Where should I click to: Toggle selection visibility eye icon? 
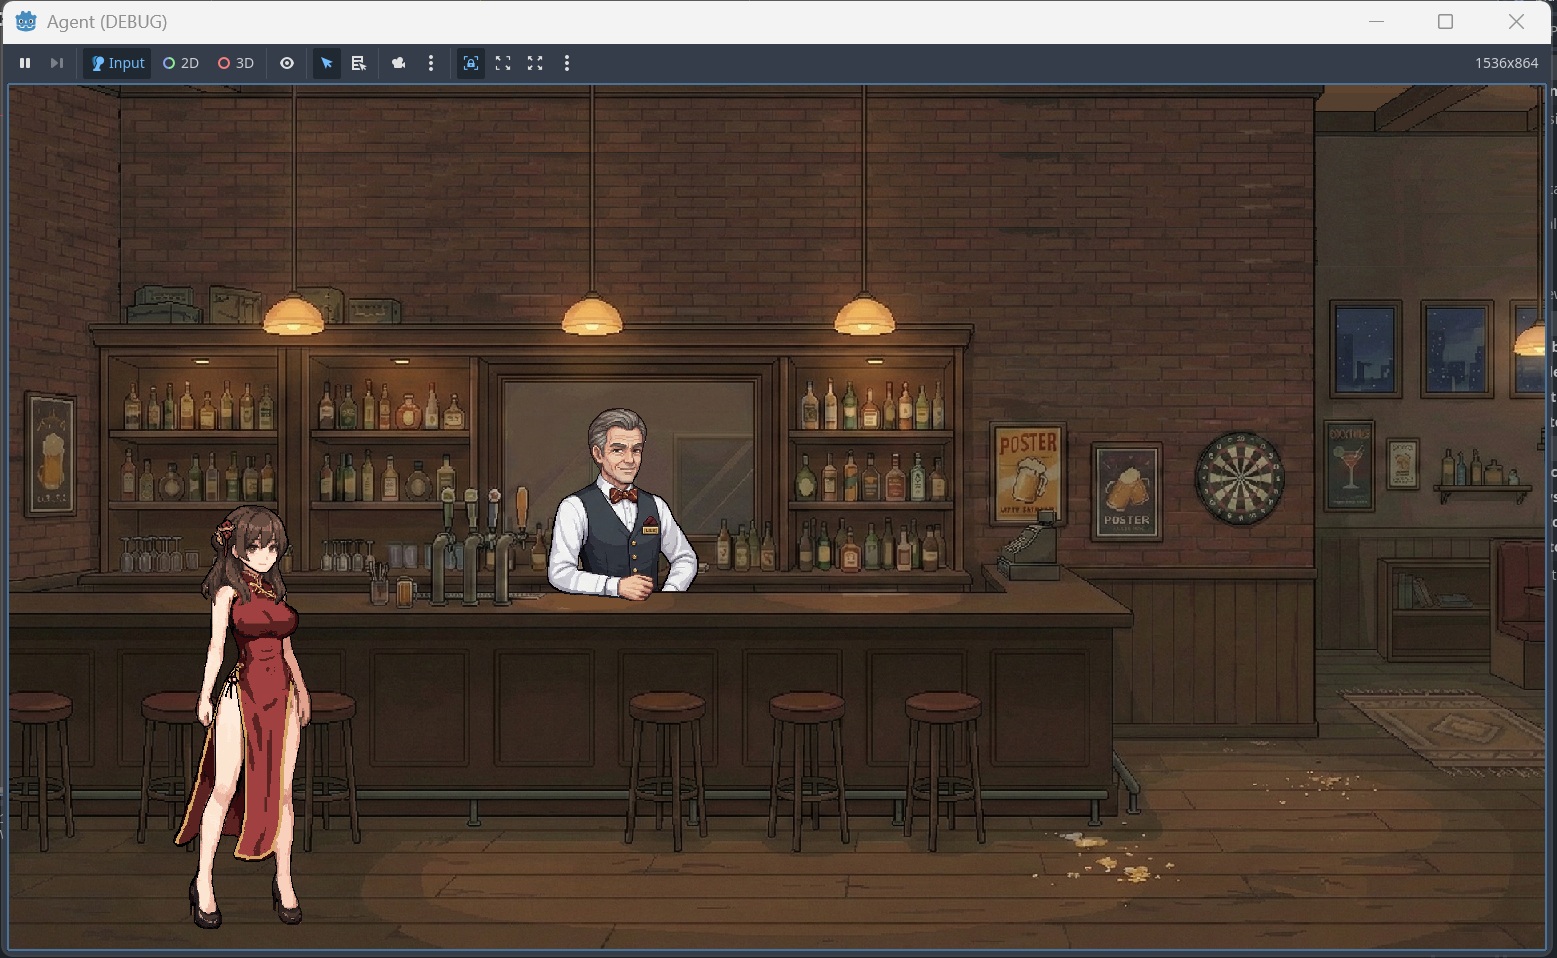[x=287, y=63]
